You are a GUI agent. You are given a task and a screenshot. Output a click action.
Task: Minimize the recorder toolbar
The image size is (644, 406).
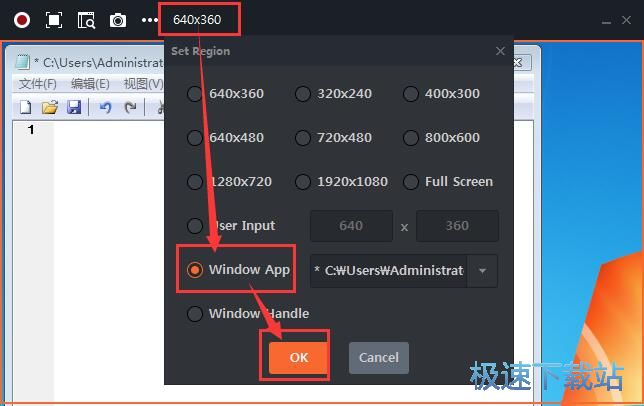(606, 22)
